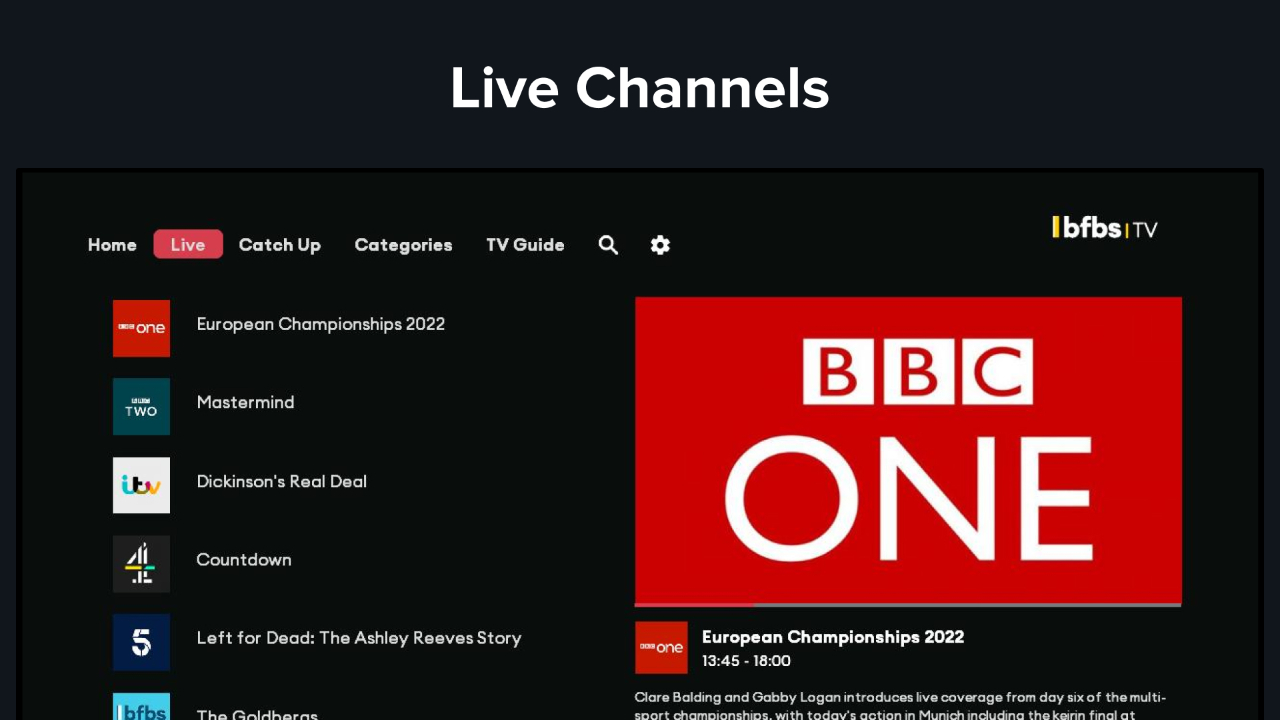Choose Dickinson's Real Deal row
1280x720 pixels.
click(x=281, y=481)
